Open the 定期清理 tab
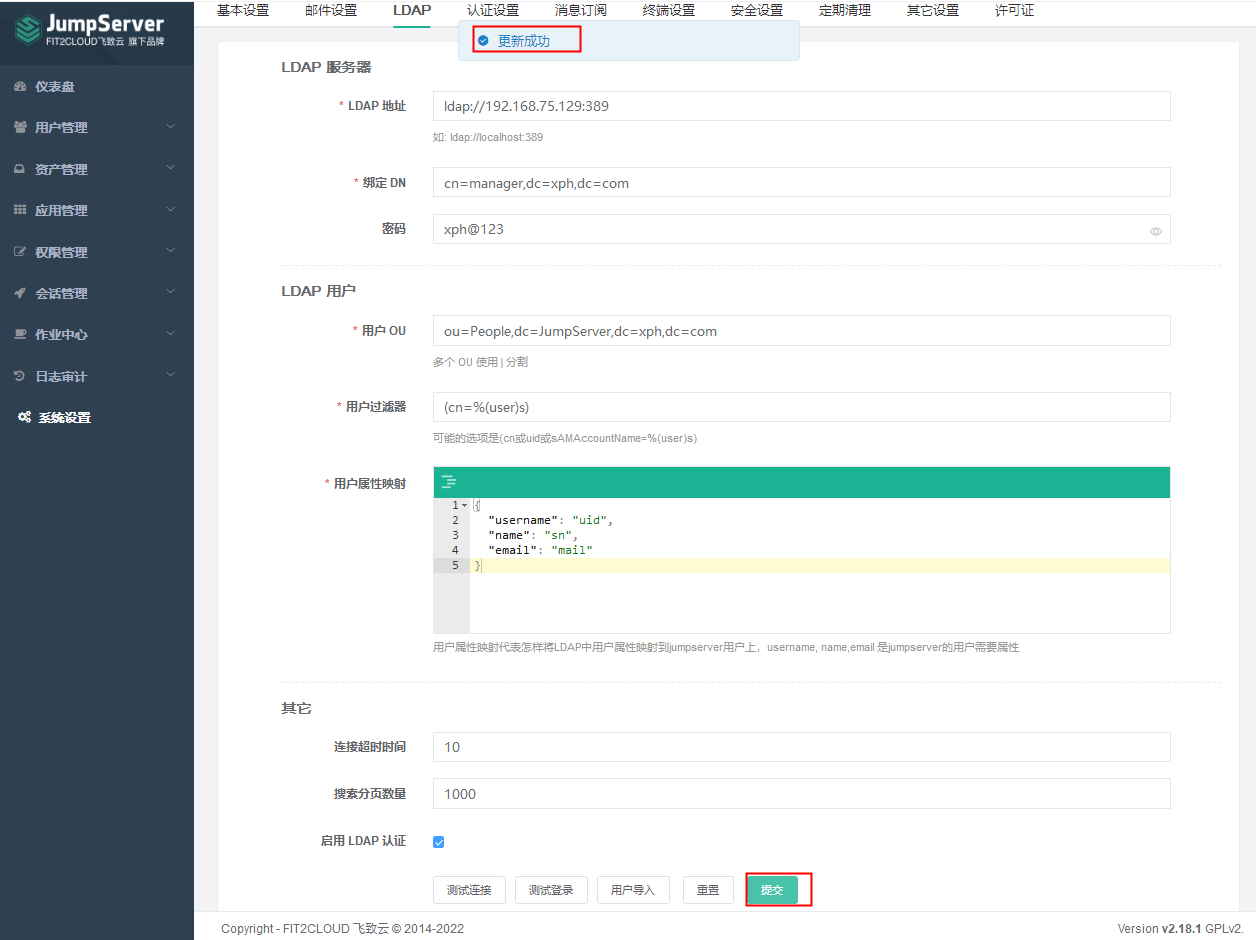The image size is (1256, 940). point(845,11)
